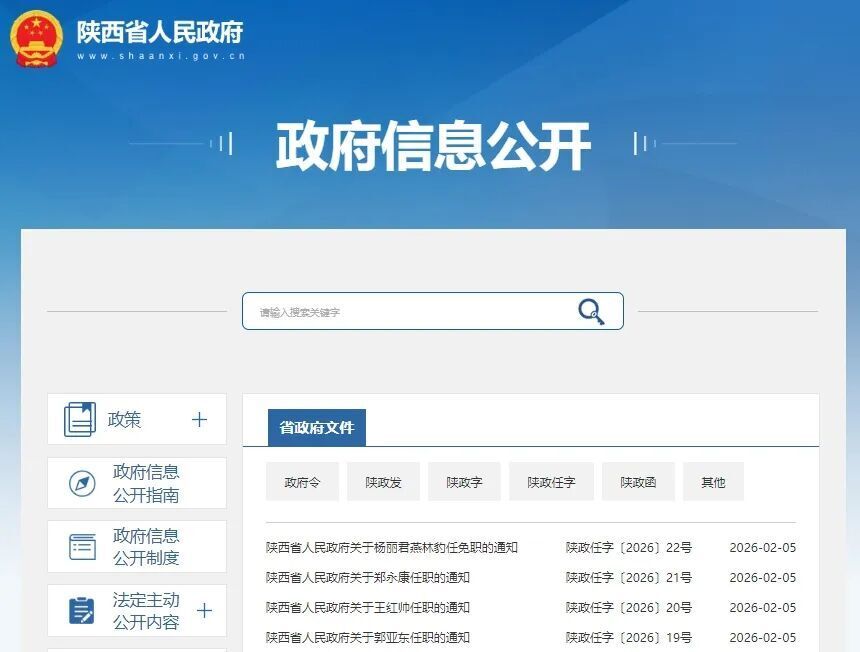
Task: Click the national emblem logo
Action: (37, 38)
